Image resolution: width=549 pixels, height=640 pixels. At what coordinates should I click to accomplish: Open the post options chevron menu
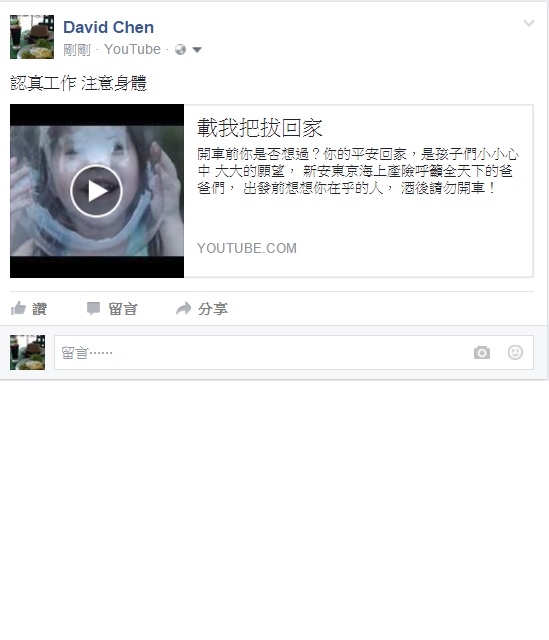point(529,23)
